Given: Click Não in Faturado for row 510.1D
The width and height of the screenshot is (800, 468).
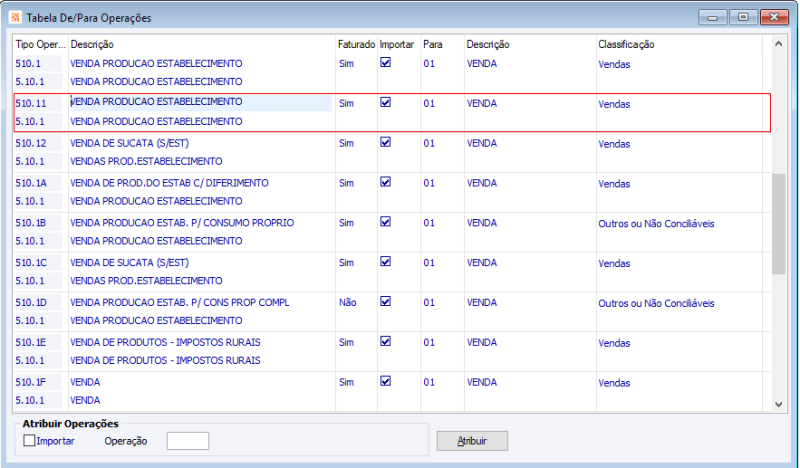Looking at the screenshot, I should pos(347,302).
